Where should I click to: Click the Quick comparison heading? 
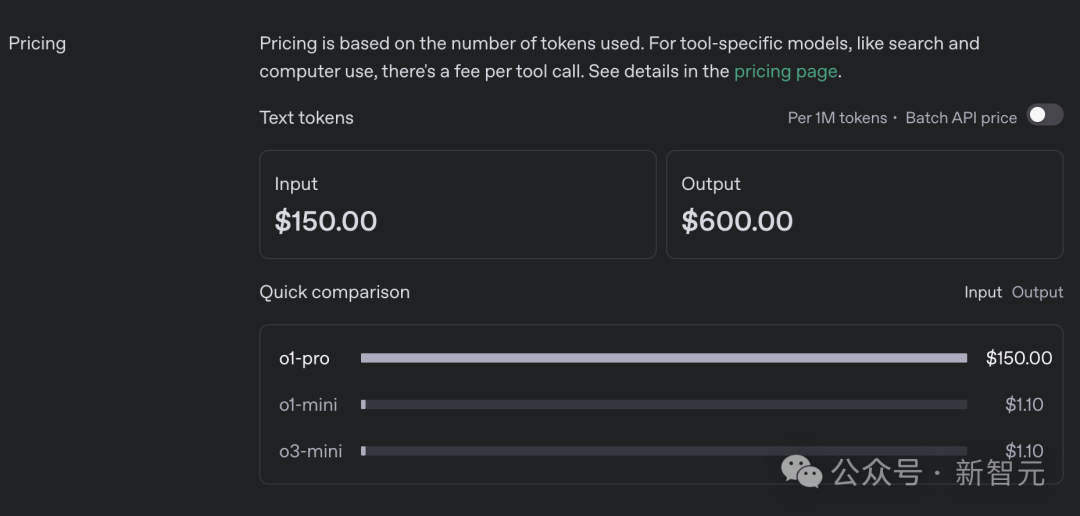click(x=334, y=292)
